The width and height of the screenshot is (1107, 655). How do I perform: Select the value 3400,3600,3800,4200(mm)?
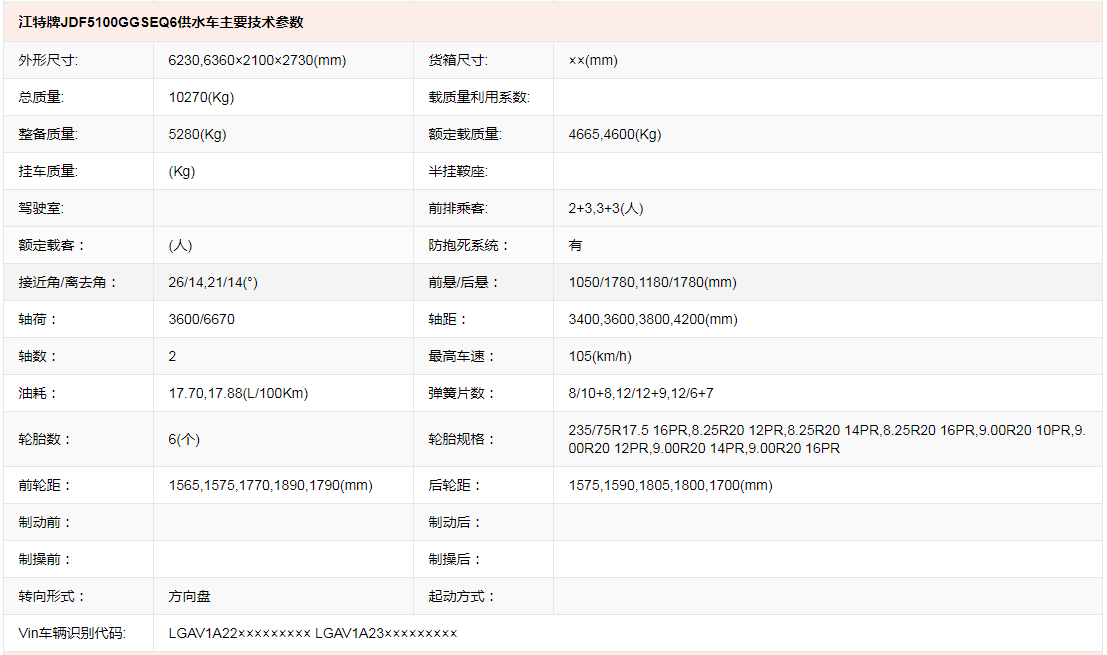653,320
